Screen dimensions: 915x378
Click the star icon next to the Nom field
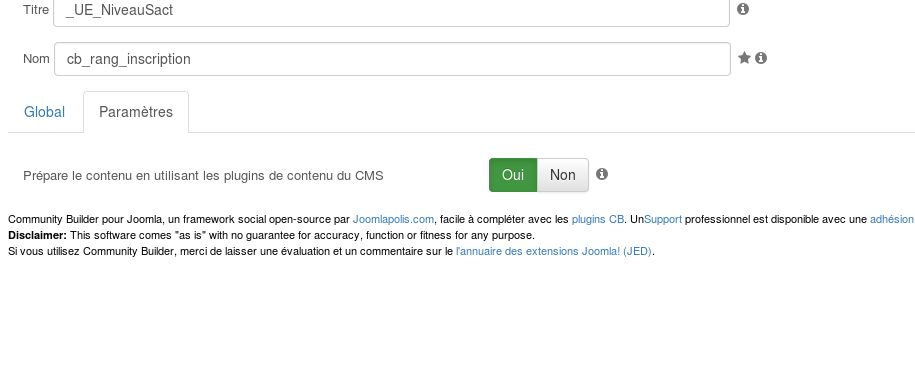point(744,58)
